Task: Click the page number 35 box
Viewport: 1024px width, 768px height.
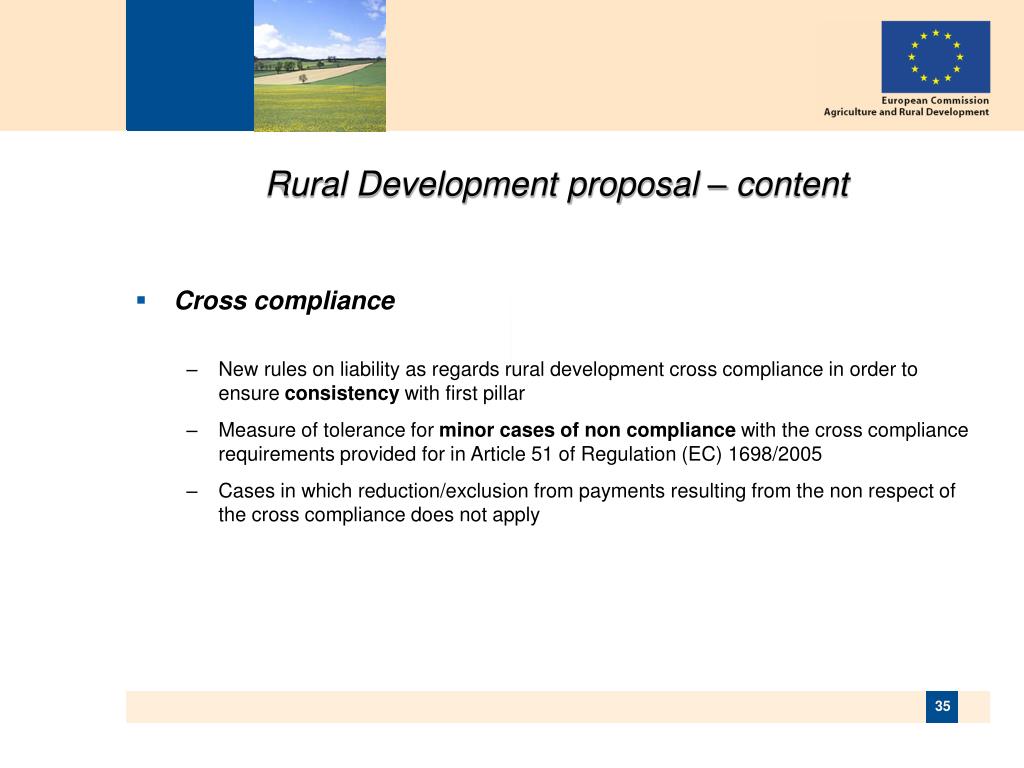Action: pos(942,707)
